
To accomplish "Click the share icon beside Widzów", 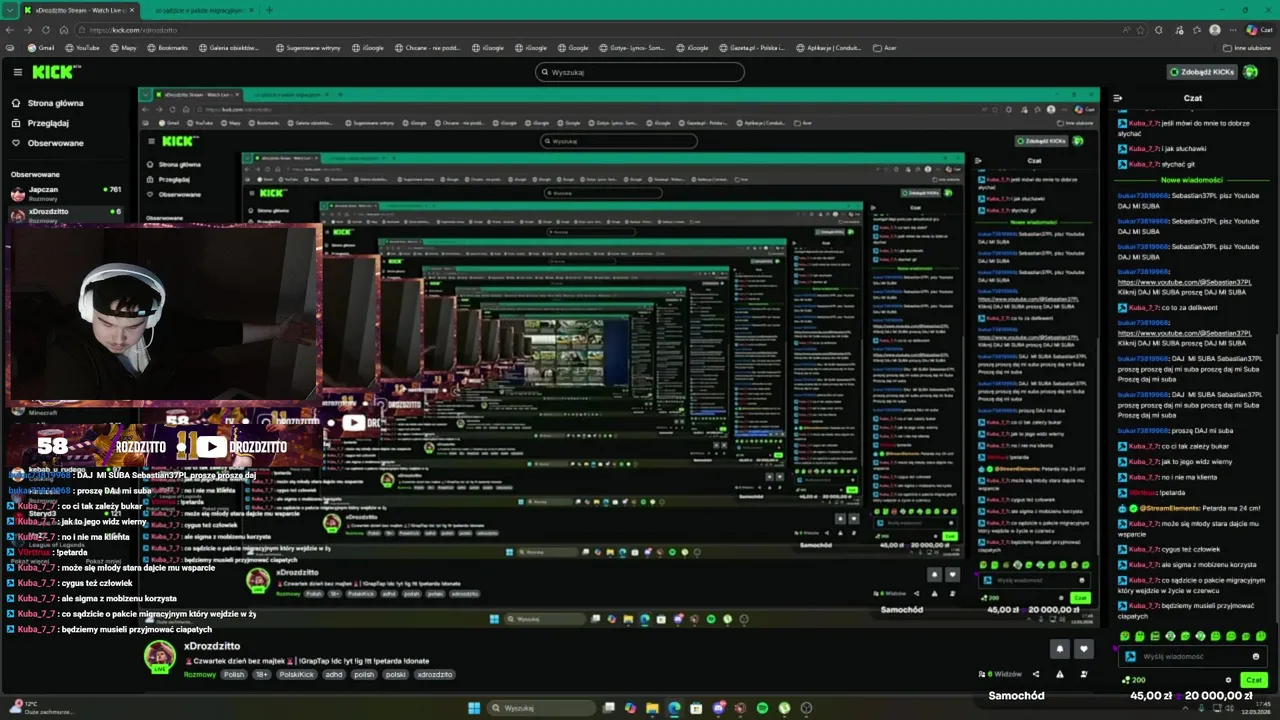I will 1036,674.
